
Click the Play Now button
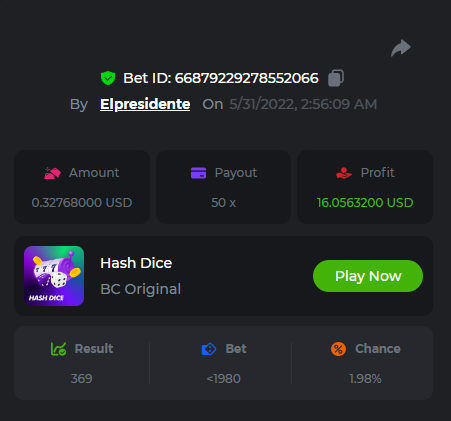coord(368,276)
